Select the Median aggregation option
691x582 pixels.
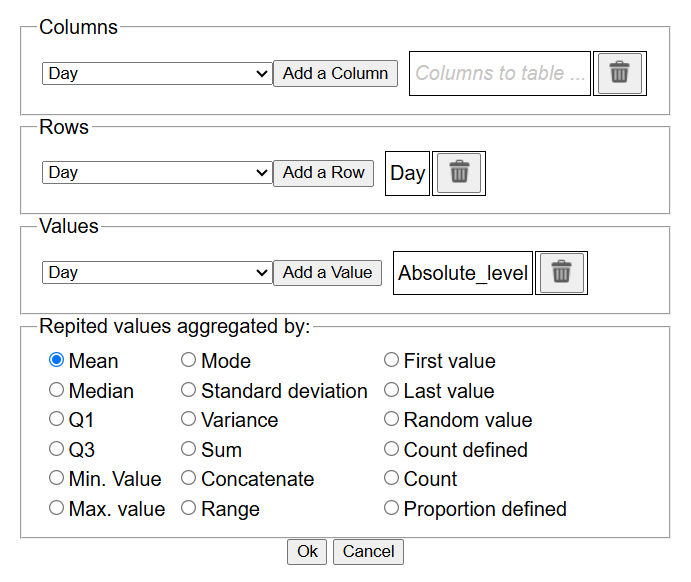57,390
